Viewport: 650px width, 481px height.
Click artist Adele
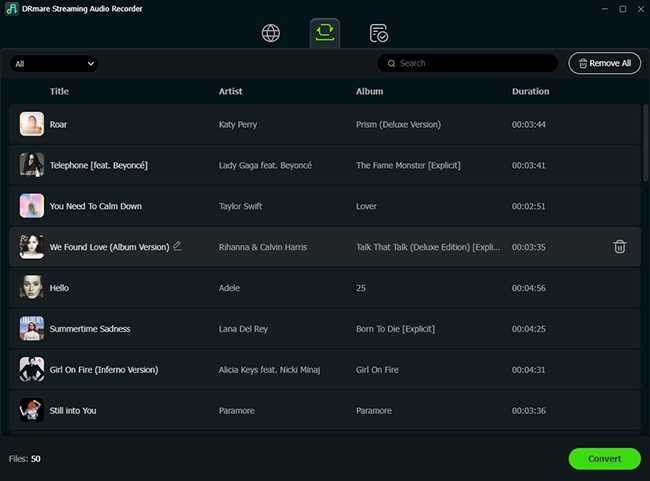tap(229, 288)
